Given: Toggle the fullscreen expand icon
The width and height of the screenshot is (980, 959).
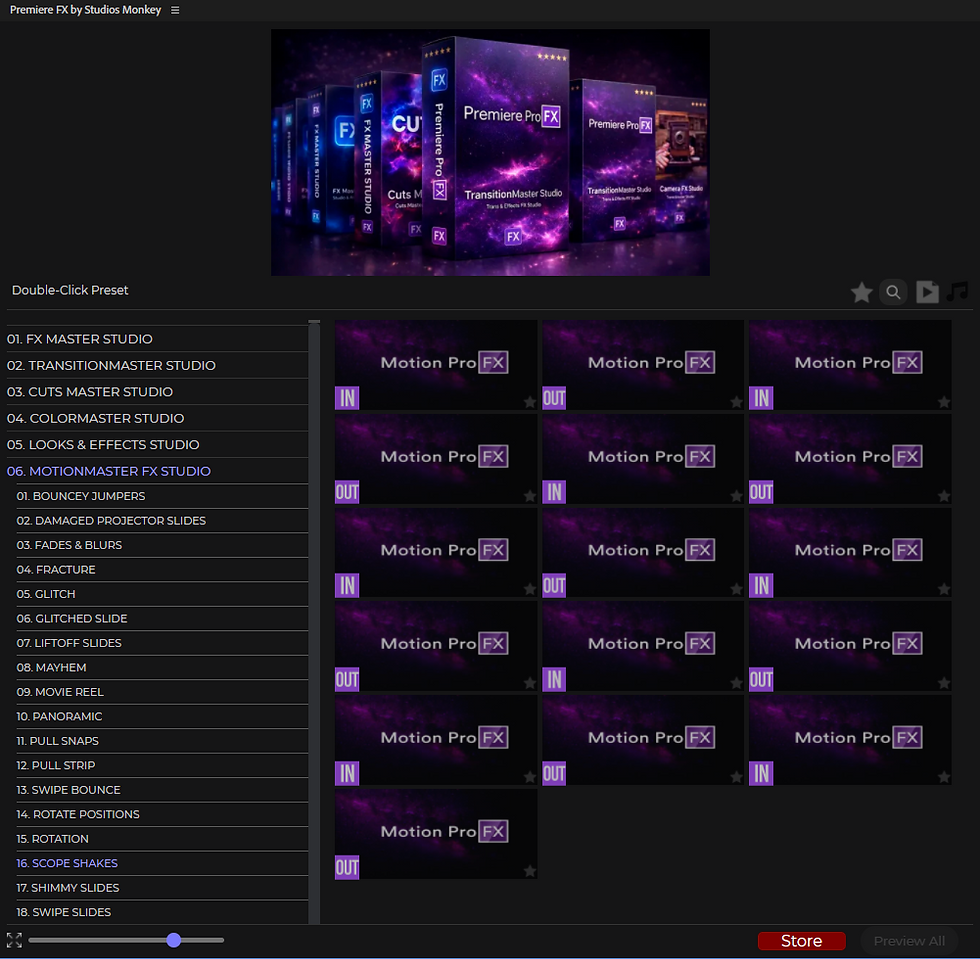Looking at the screenshot, I should (x=14, y=940).
